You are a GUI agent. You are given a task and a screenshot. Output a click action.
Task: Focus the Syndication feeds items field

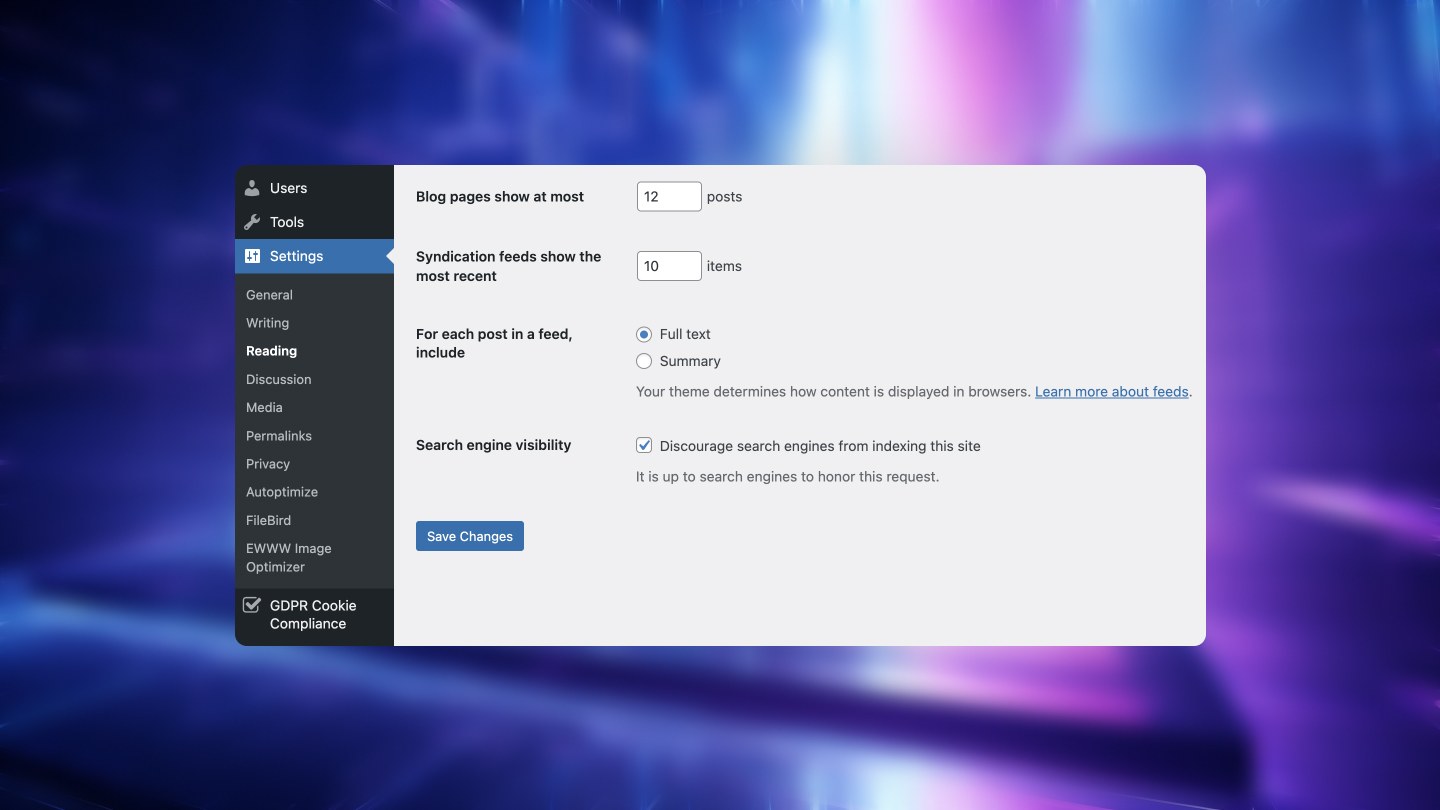click(x=668, y=266)
